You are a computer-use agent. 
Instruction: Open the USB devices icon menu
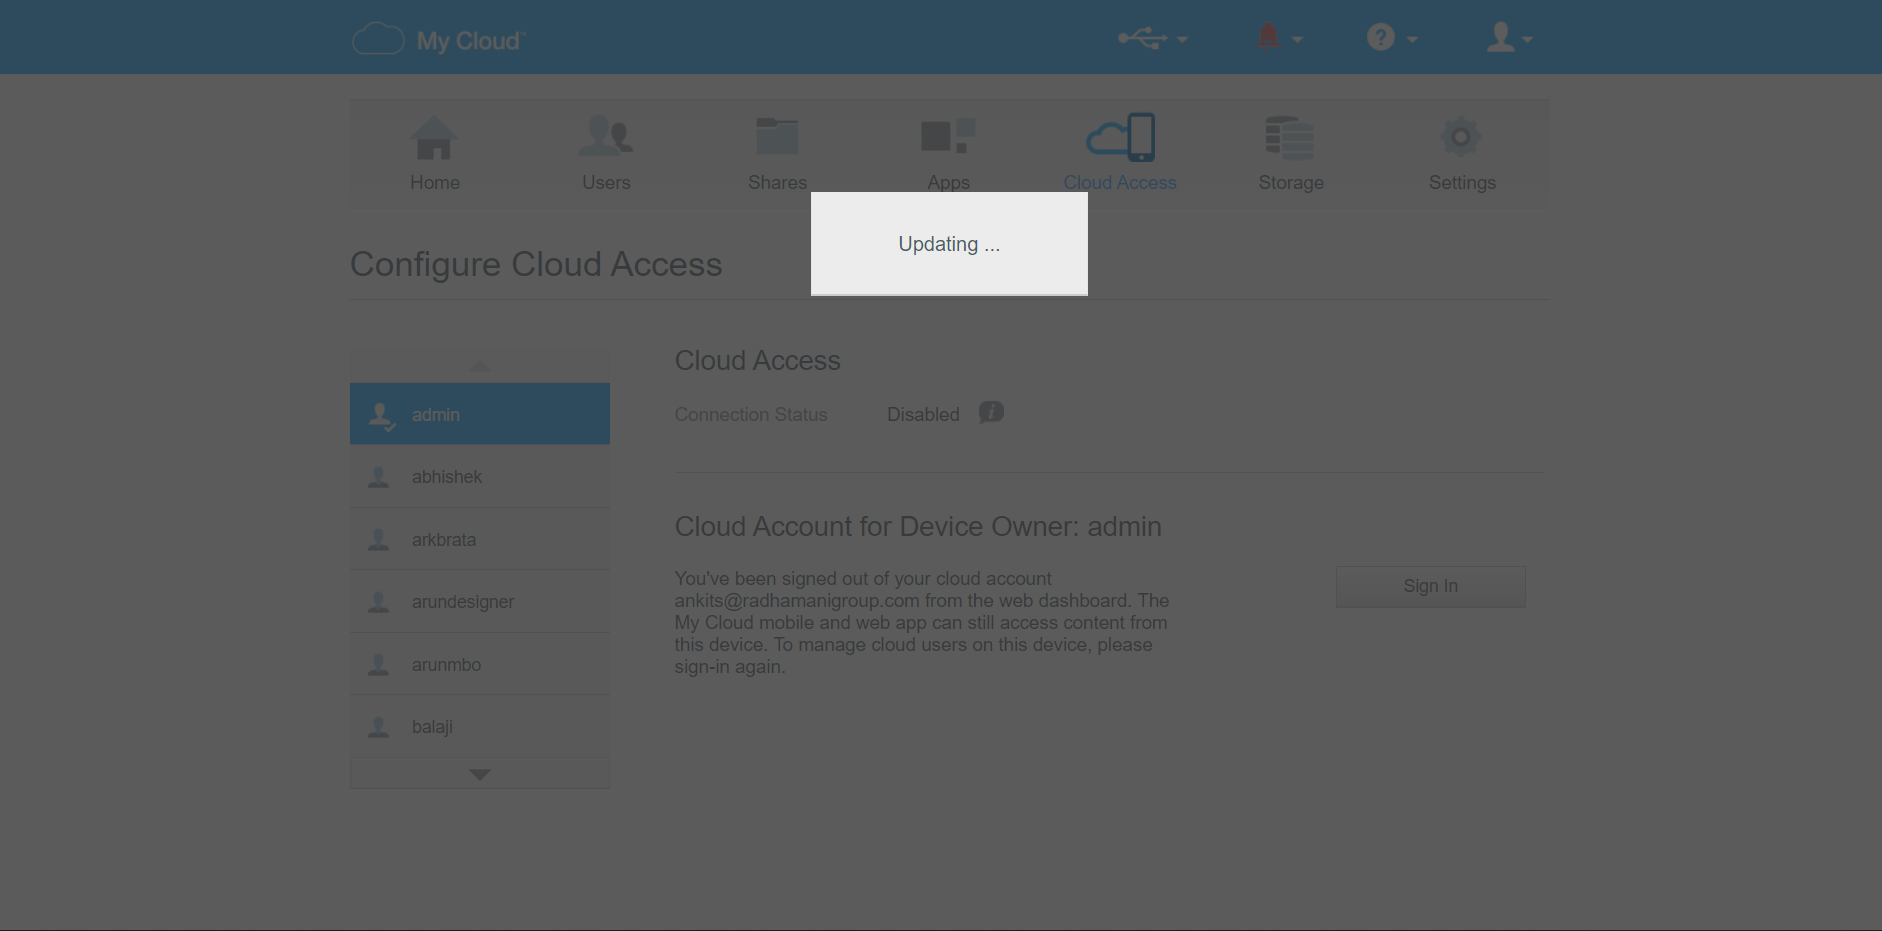point(1142,38)
